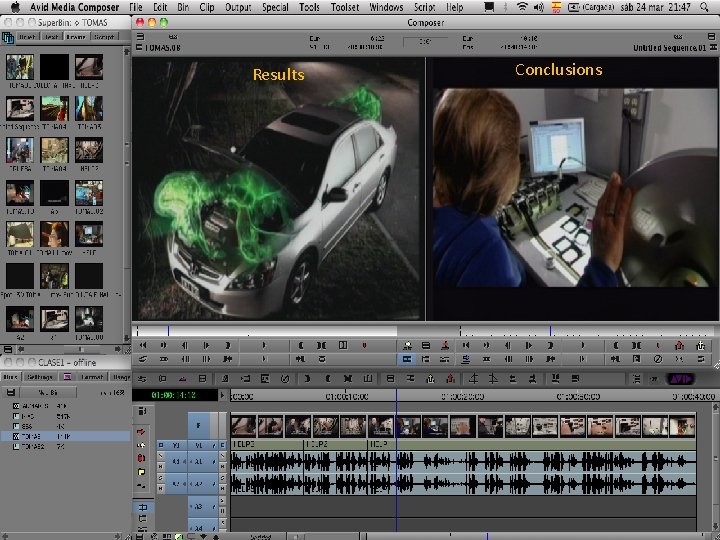Toggle the A1 audio track selector

(199, 463)
